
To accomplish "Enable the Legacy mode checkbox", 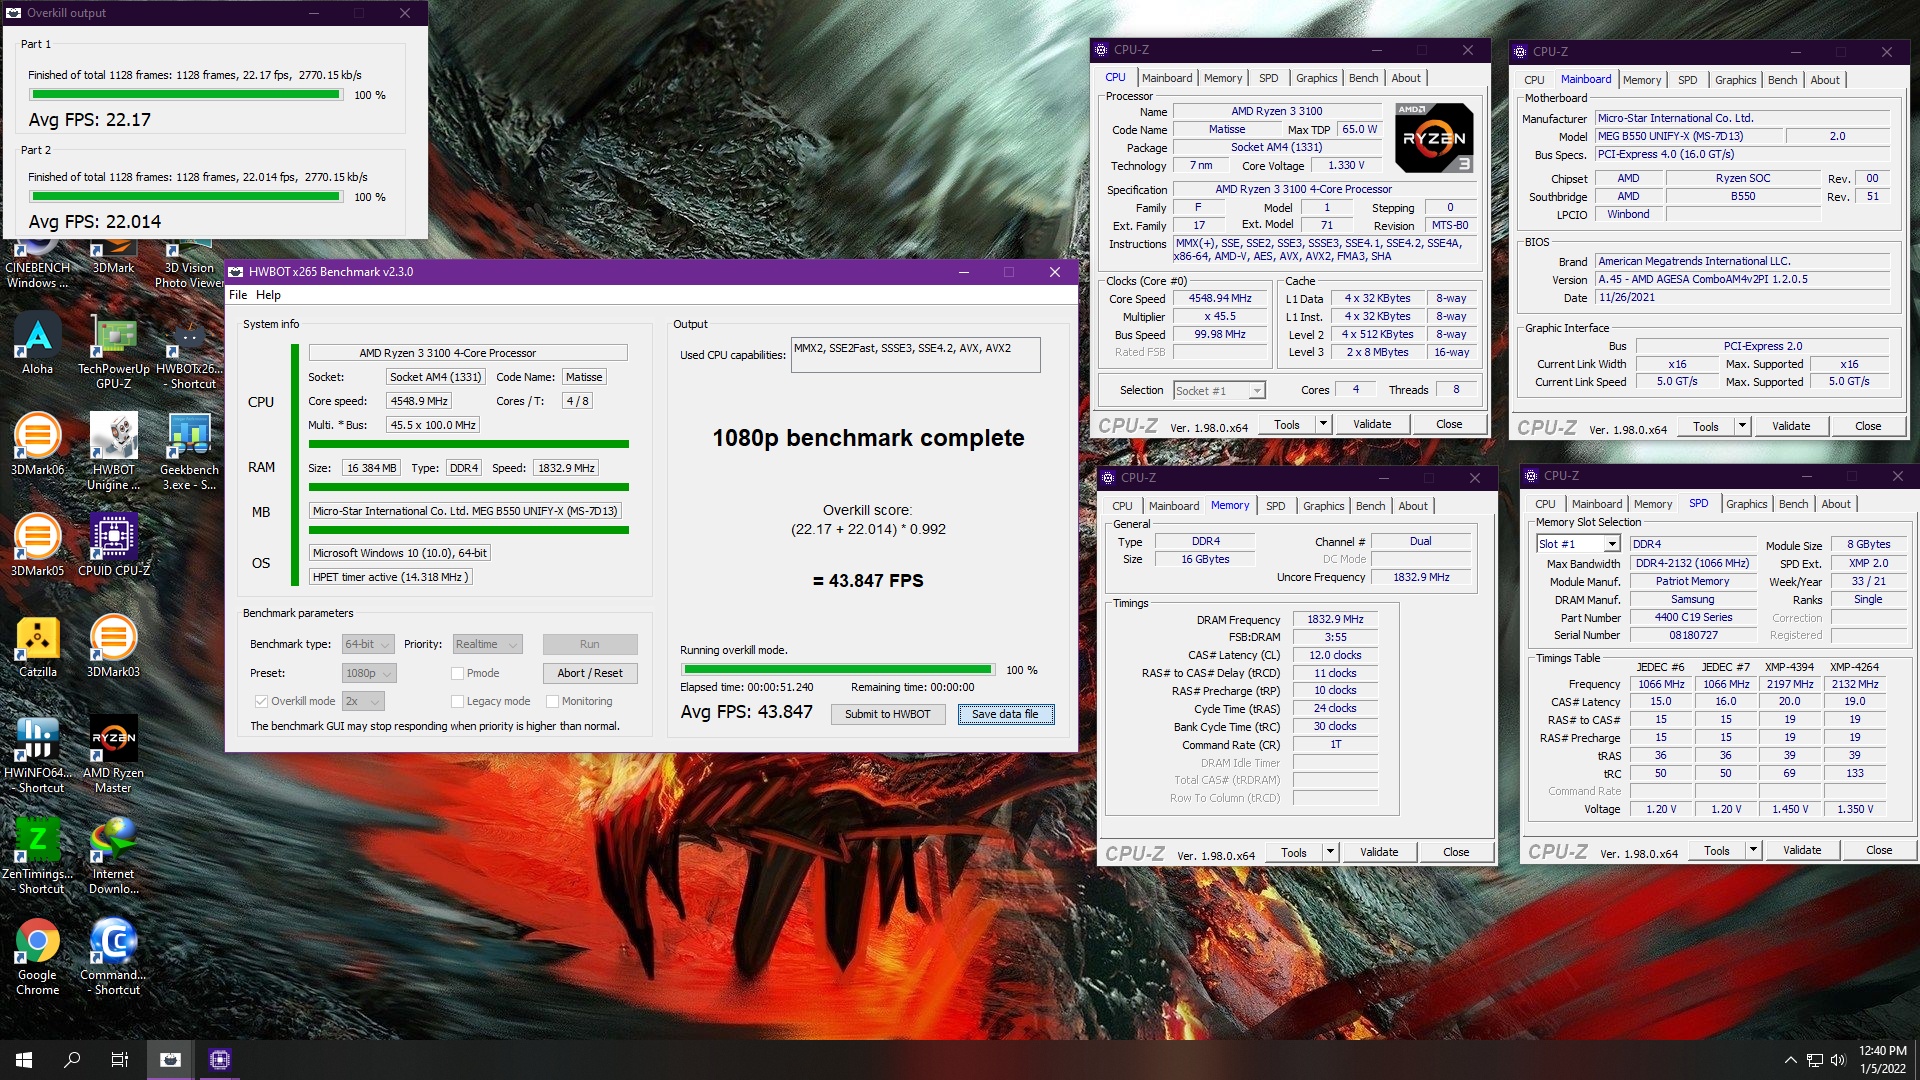I will [457, 701].
